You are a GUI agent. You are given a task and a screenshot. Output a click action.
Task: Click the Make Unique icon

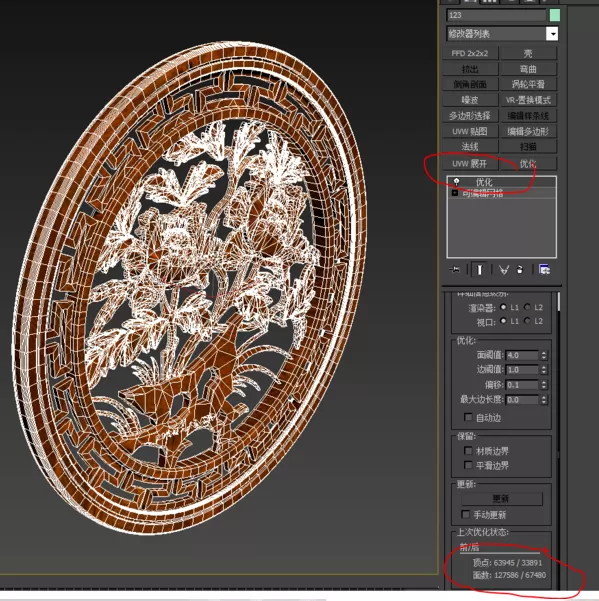coord(504,270)
